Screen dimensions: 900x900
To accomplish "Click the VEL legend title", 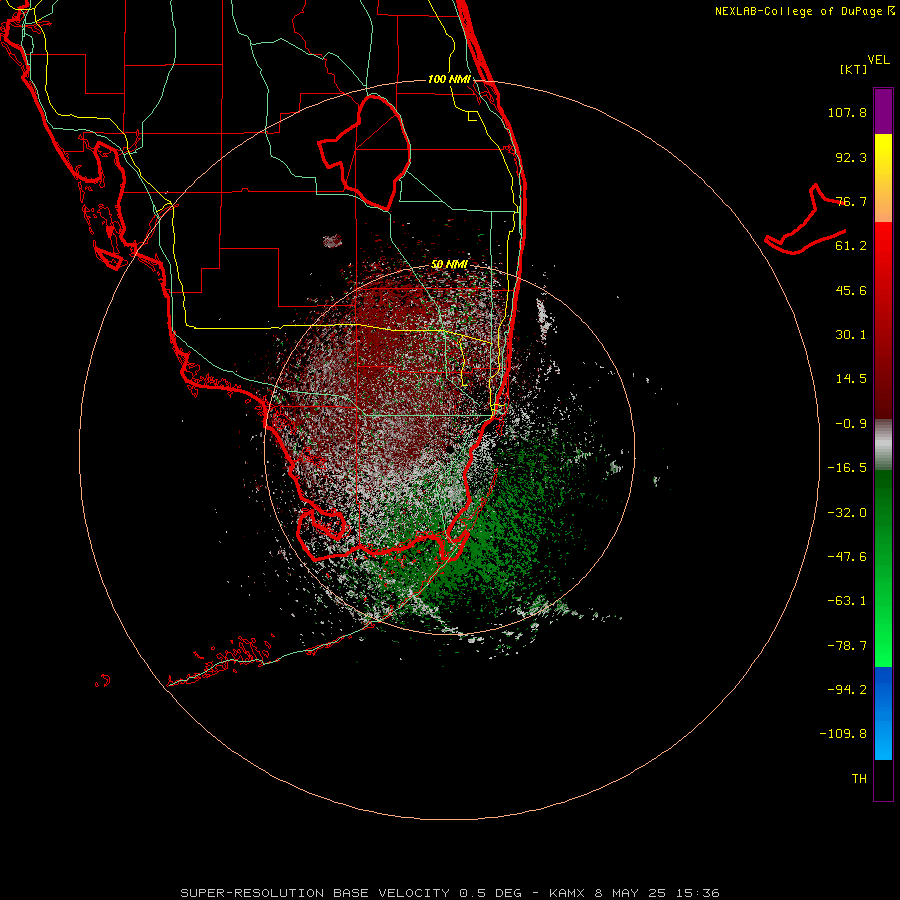I will point(878,59).
